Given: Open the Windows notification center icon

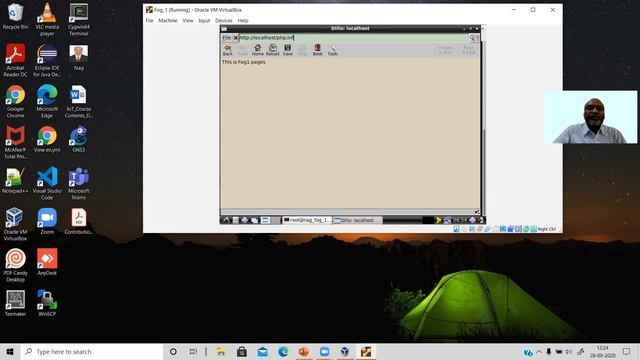Looking at the screenshot, I should 627,351.
